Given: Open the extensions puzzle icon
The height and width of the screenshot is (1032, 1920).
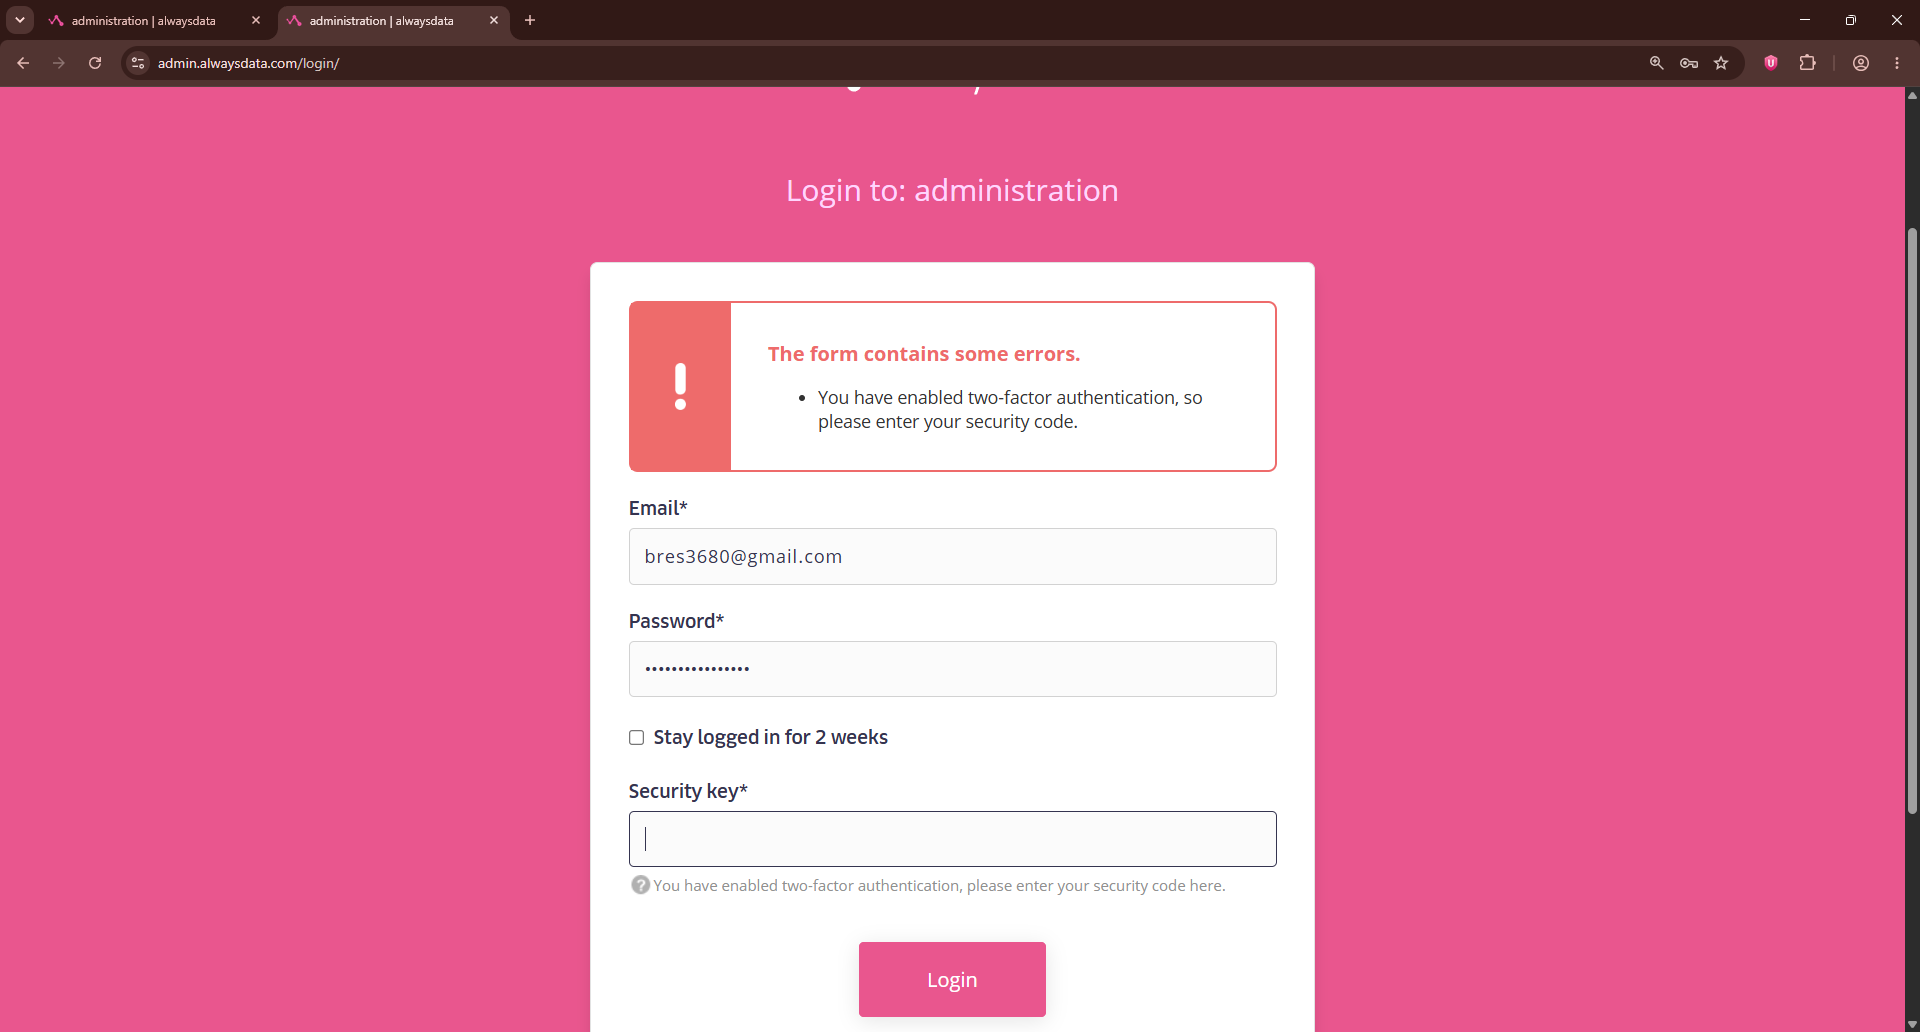Looking at the screenshot, I should point(1807,63).
